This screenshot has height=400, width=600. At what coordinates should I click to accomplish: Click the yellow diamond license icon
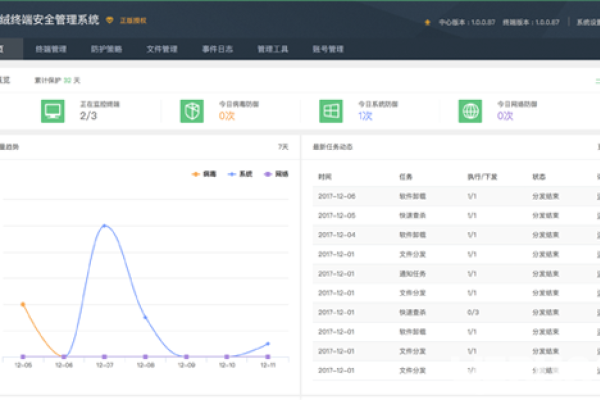(109, 20)
